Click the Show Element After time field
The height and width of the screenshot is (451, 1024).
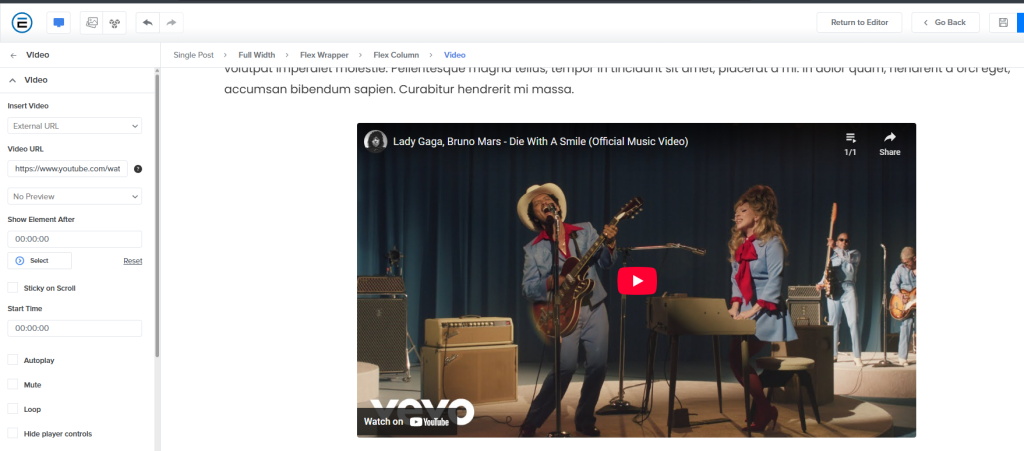[74, 240]
